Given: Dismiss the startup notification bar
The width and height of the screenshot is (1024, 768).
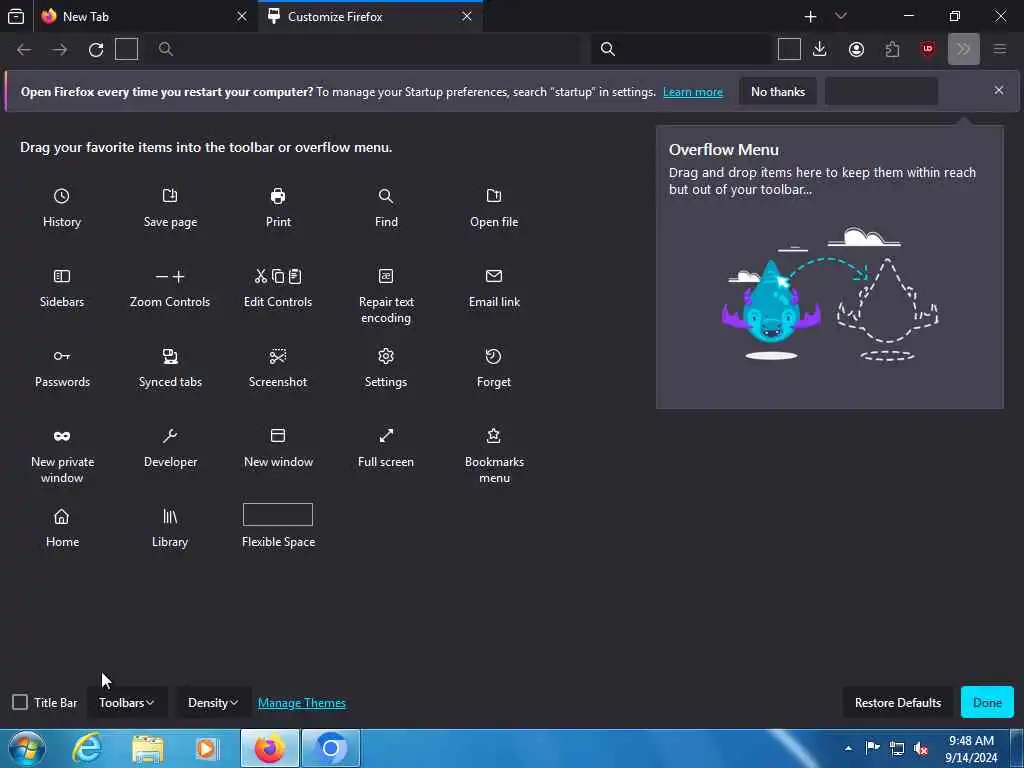Looking at the screenshot, I should (x=999, y=90).
